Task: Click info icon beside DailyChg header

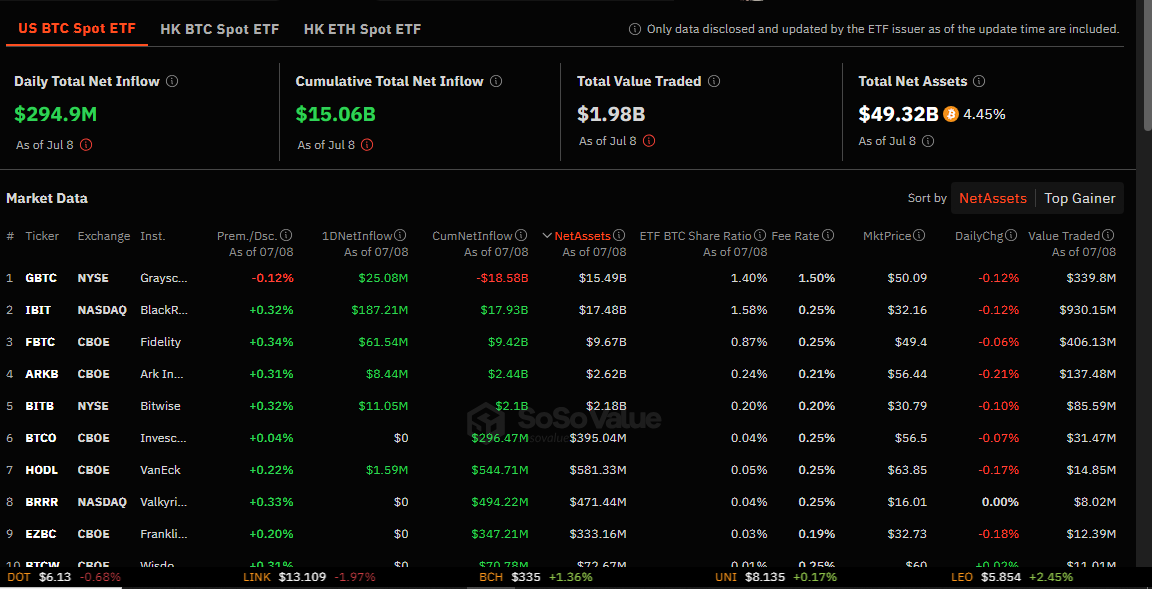Action: tap(1011, 235)
